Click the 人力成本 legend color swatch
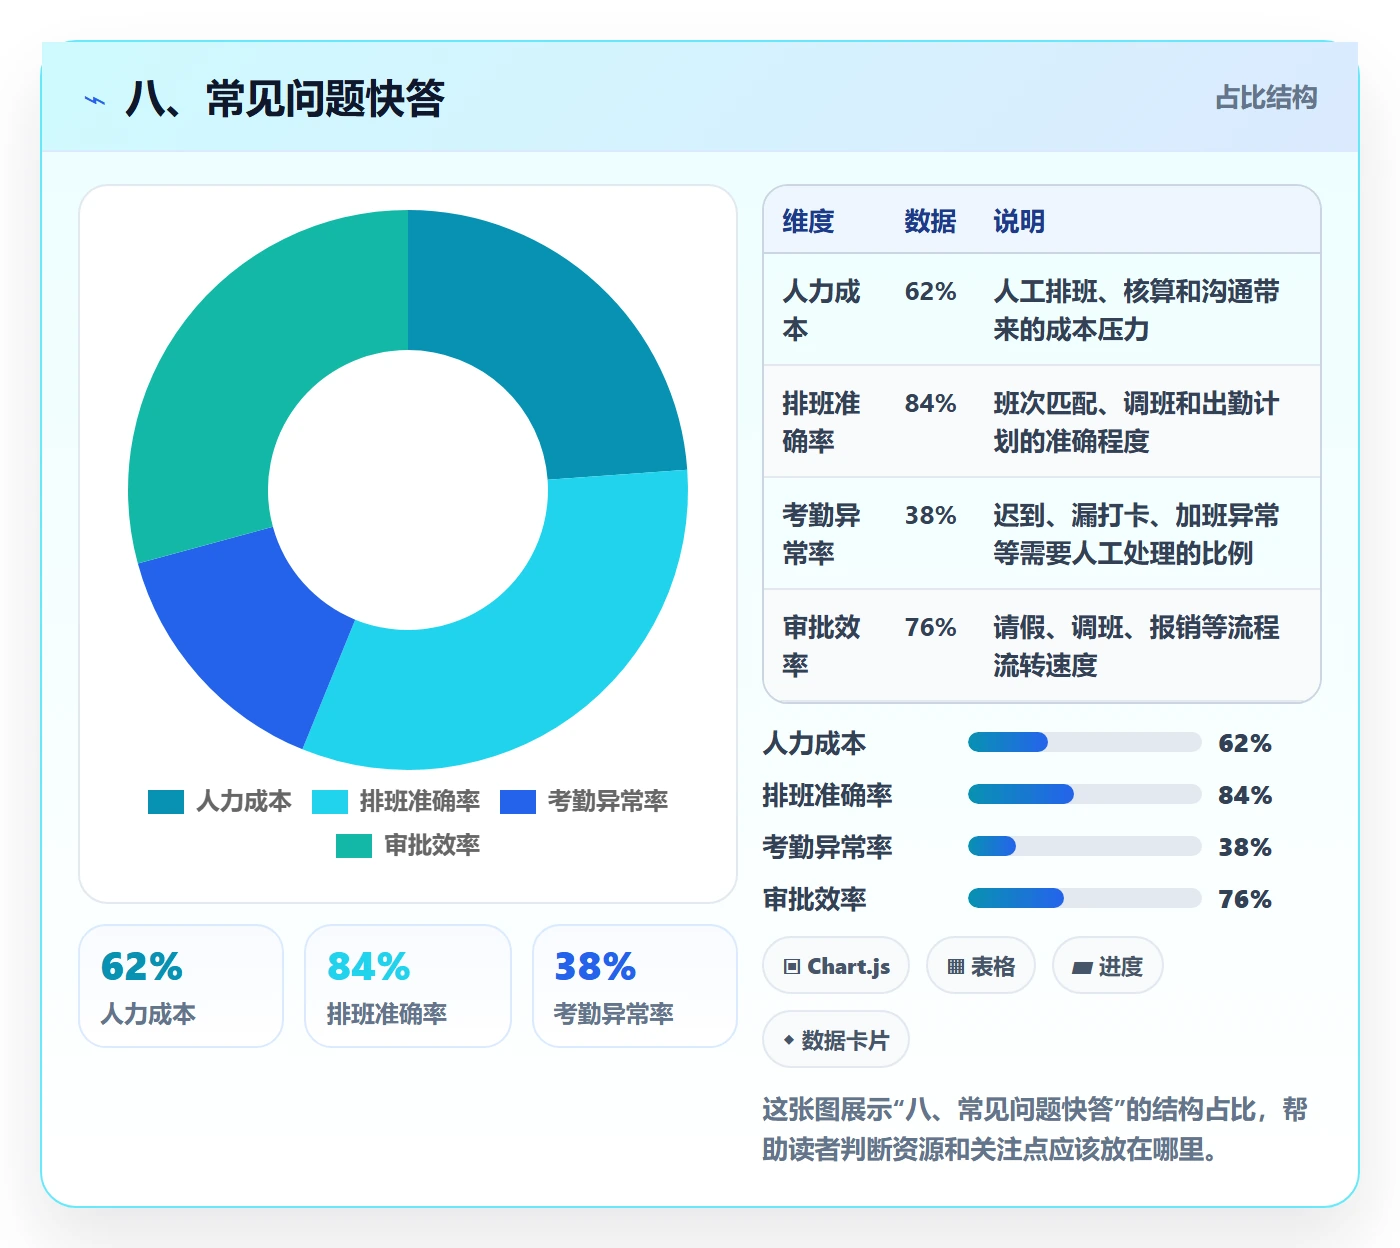The width and height of the screenshot is (1400, 1248). click(166, 802)
